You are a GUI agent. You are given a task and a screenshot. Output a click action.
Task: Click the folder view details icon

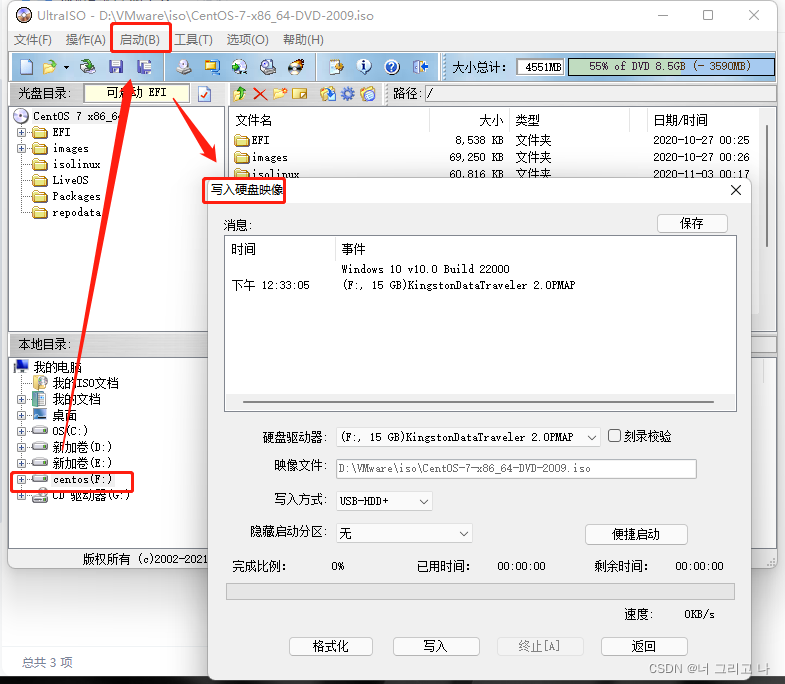[x=367, y=94]
